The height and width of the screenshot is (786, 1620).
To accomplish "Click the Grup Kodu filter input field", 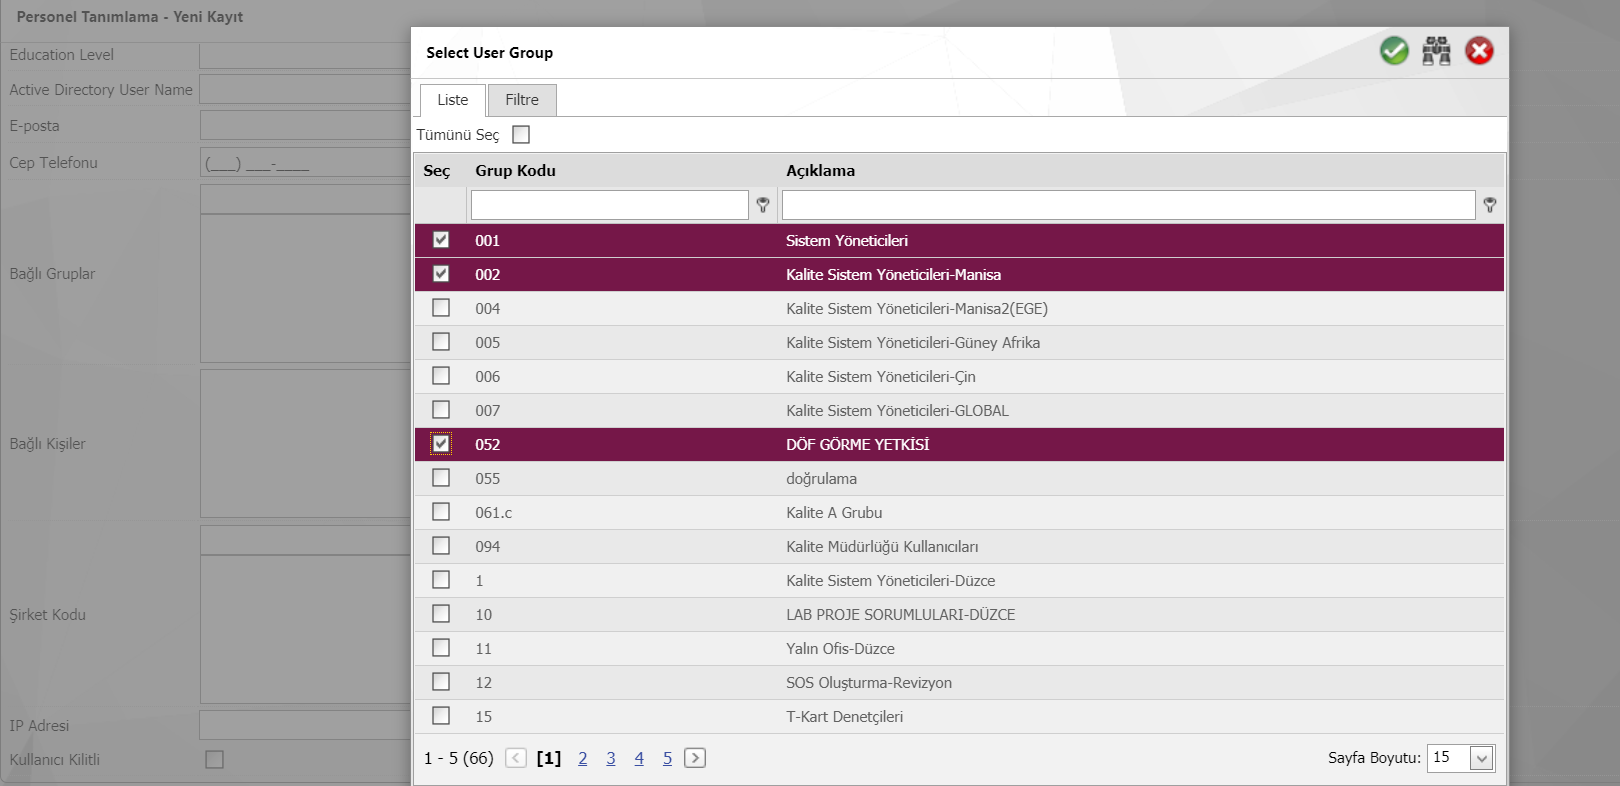I will (609, 205).
